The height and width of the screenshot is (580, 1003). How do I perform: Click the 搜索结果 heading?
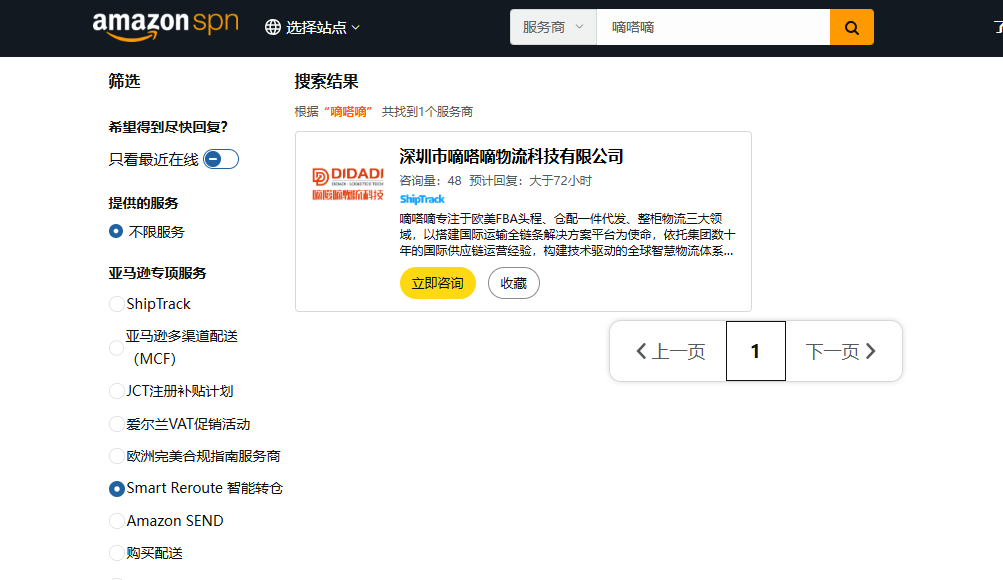point(326,81)
